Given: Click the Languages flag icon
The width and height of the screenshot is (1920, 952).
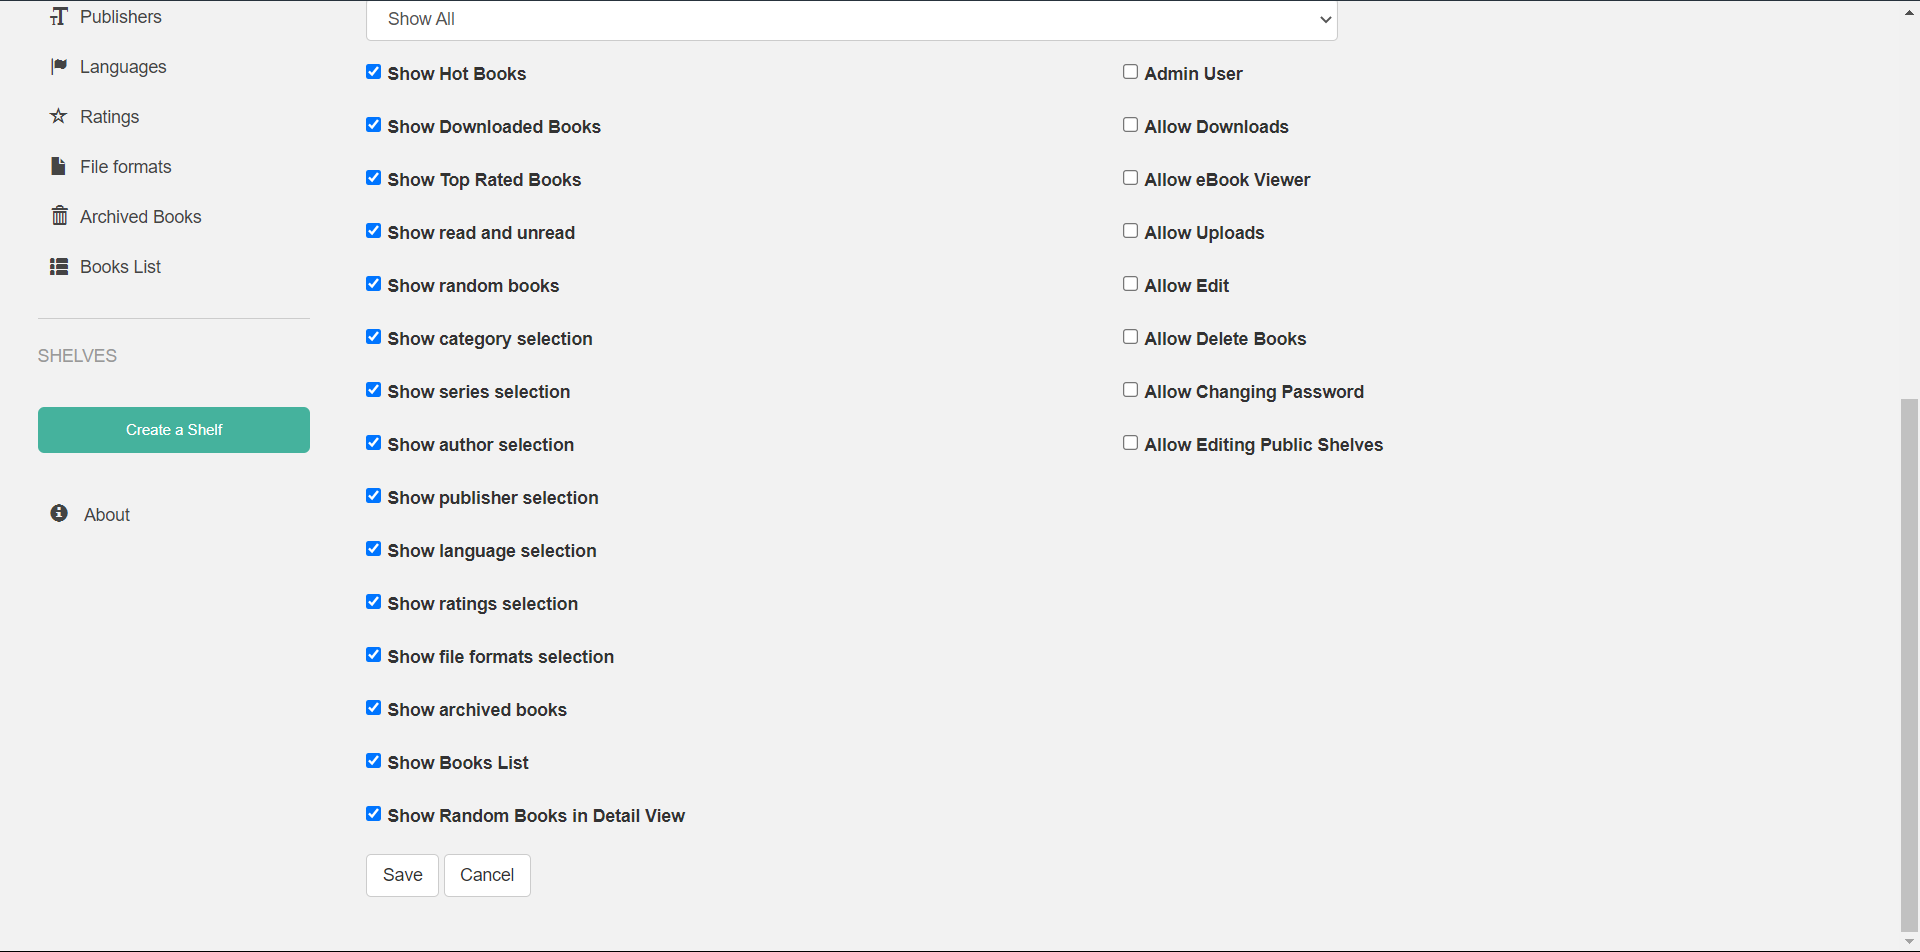Looking at the screenshot, I should (59, 66).
